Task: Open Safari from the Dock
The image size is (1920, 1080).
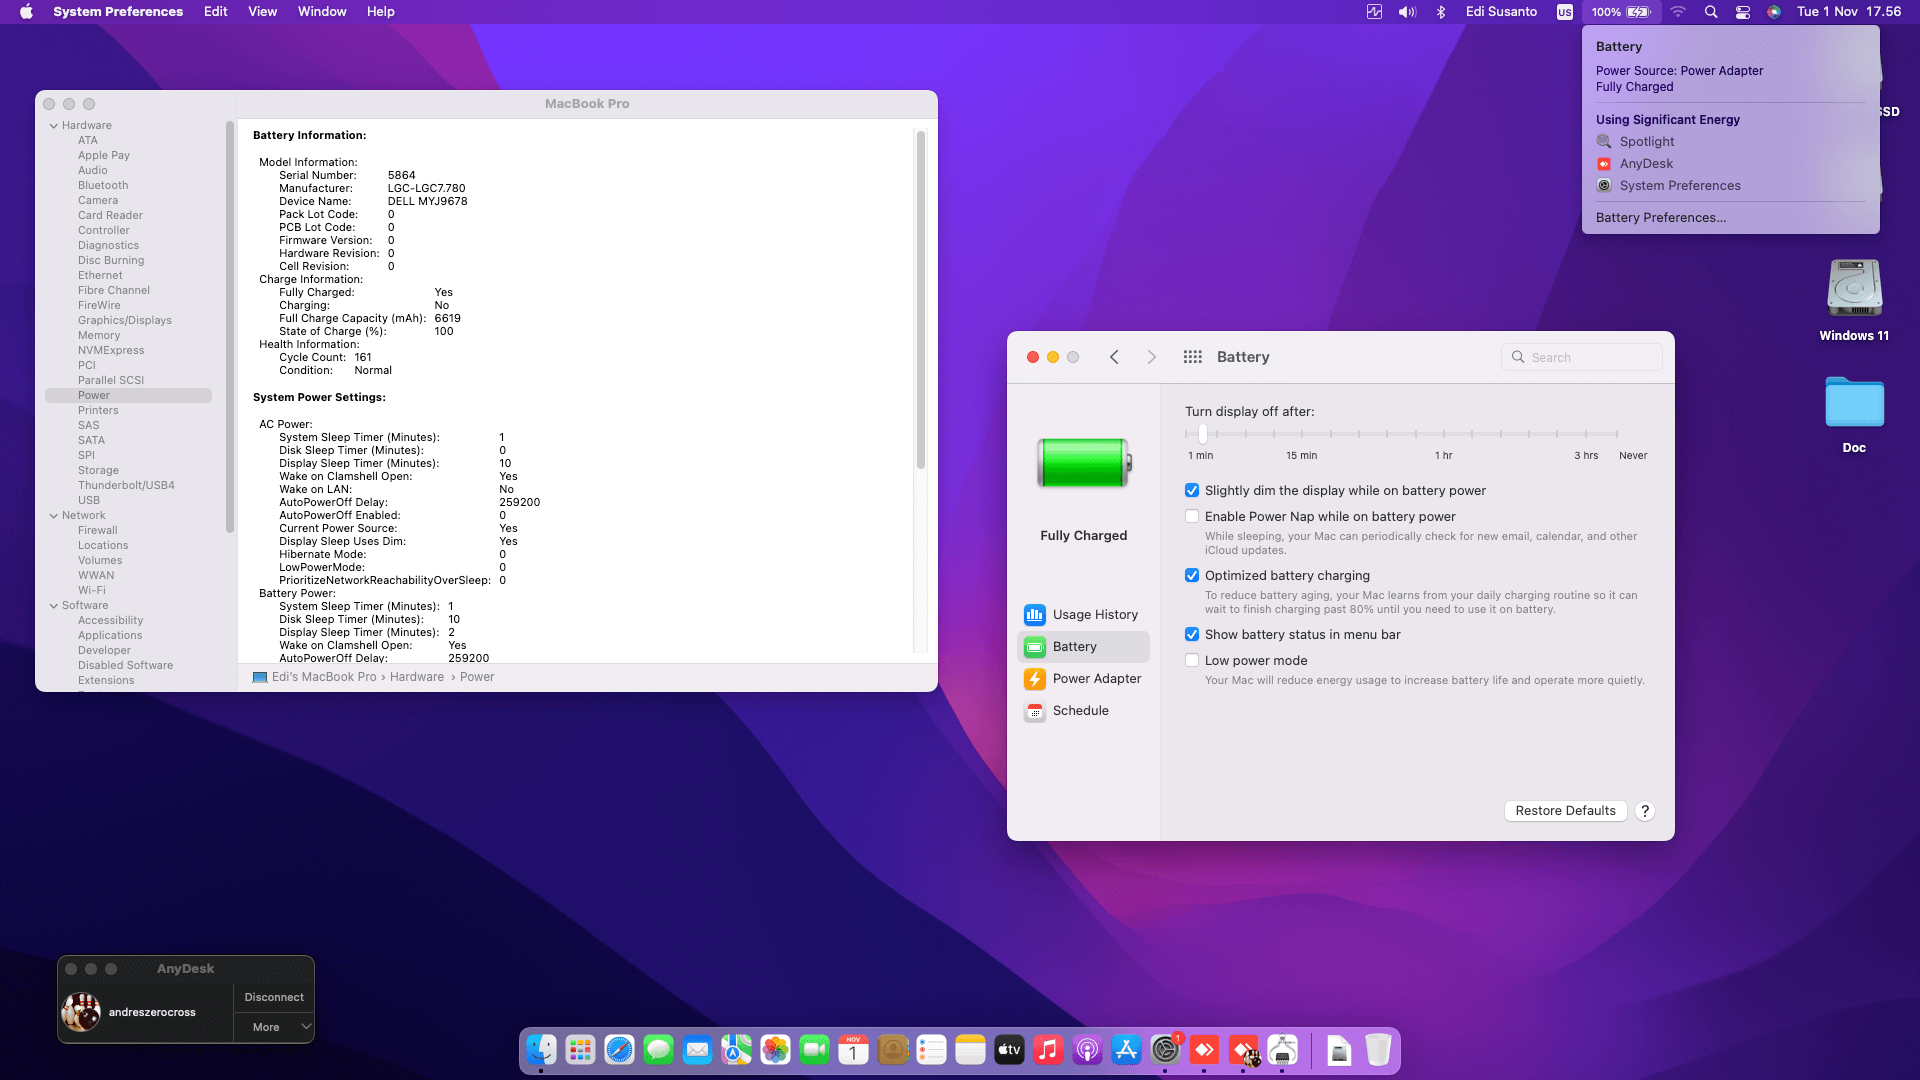Action: (x=619, y=1050)
